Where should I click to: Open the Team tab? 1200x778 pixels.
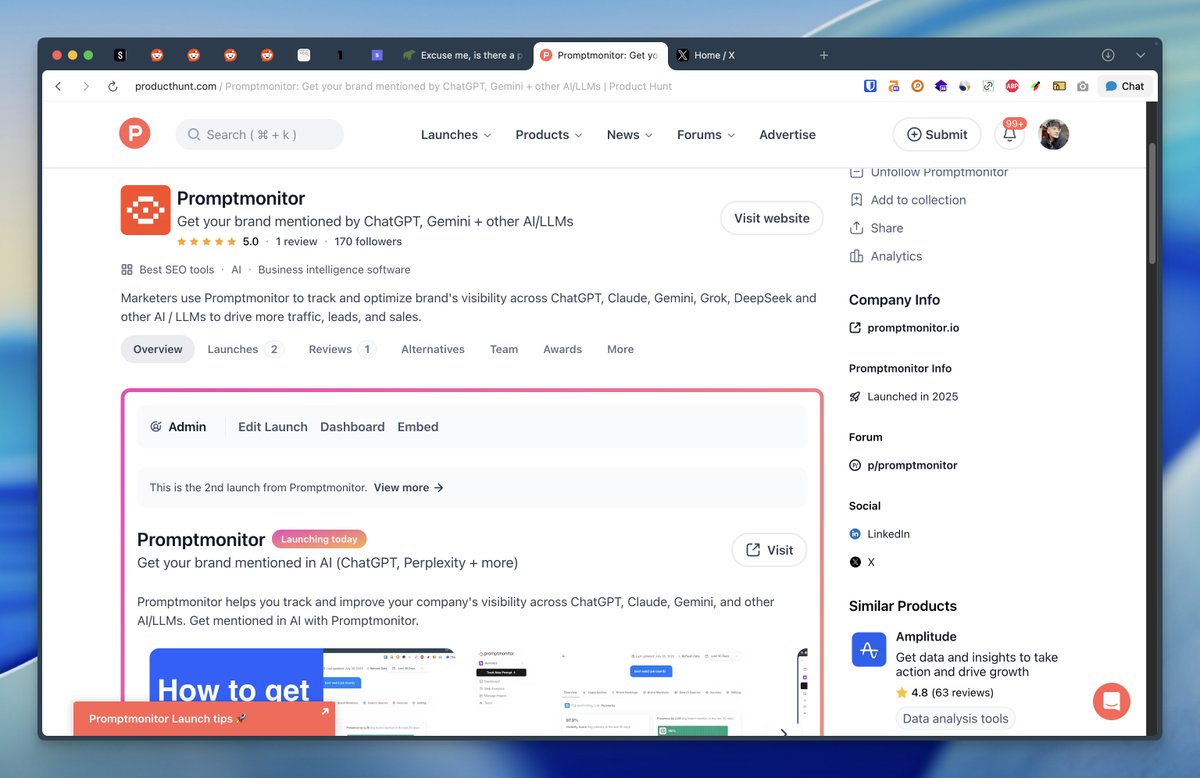coord(504,349)
